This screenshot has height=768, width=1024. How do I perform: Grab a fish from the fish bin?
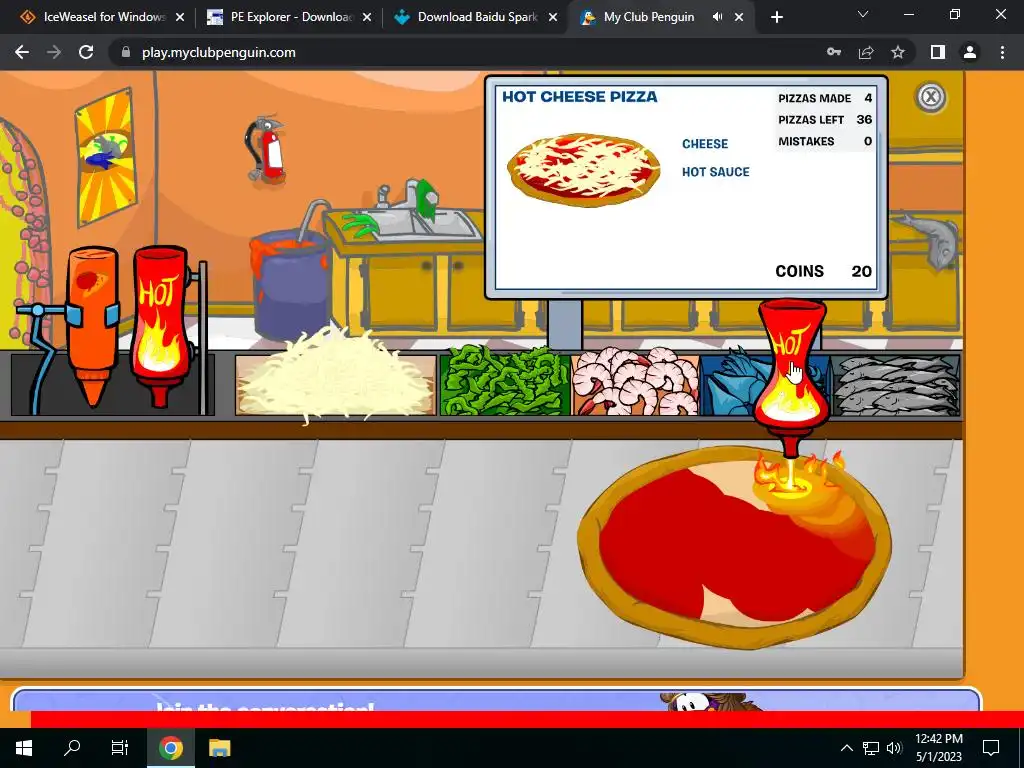896,385
